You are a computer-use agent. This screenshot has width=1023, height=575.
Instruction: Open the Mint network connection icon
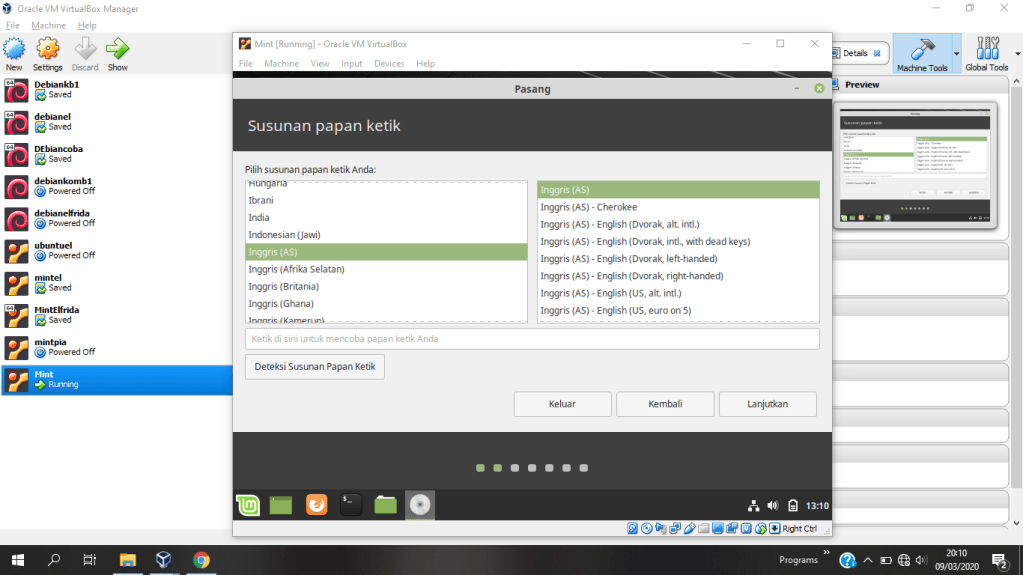click(x=754, y=505)
